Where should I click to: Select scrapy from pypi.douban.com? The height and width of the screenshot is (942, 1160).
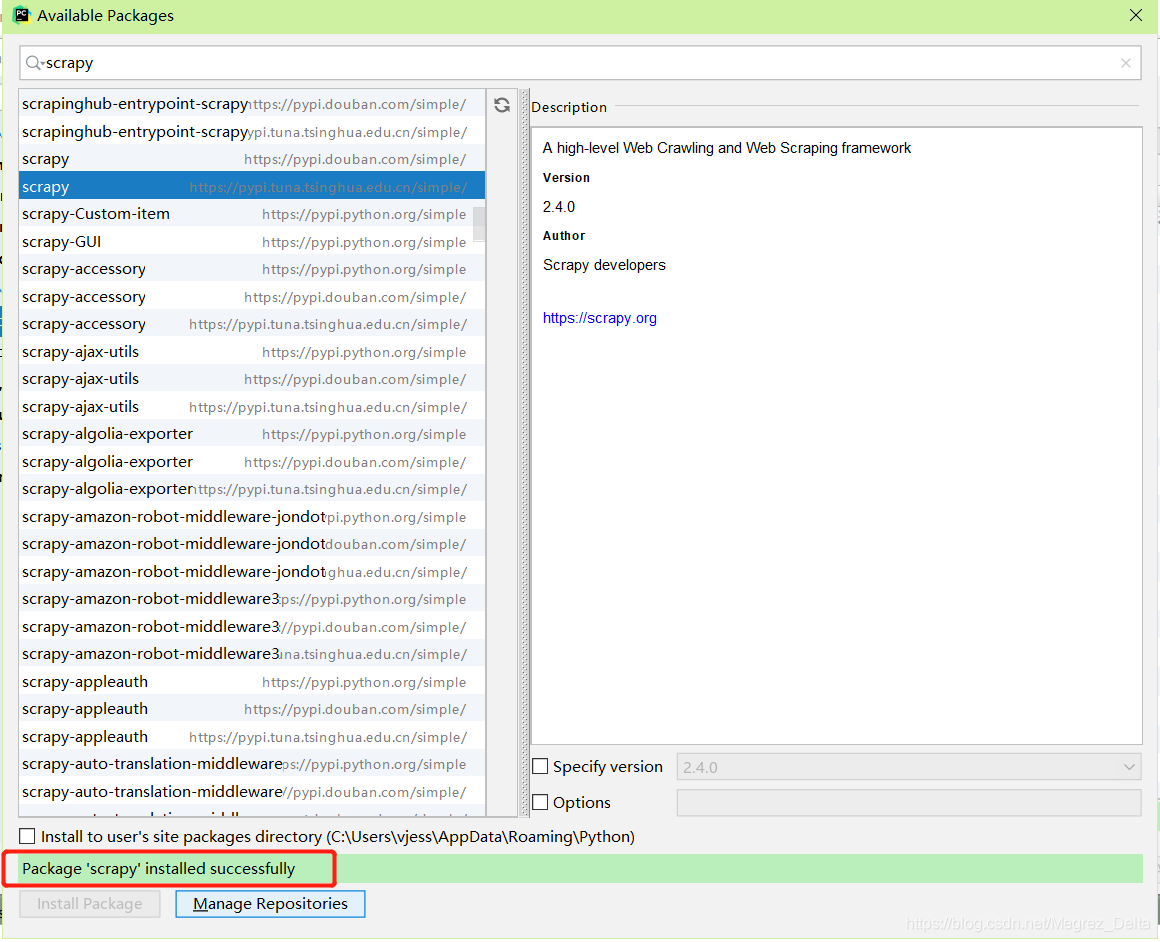(x=252, y=159)
